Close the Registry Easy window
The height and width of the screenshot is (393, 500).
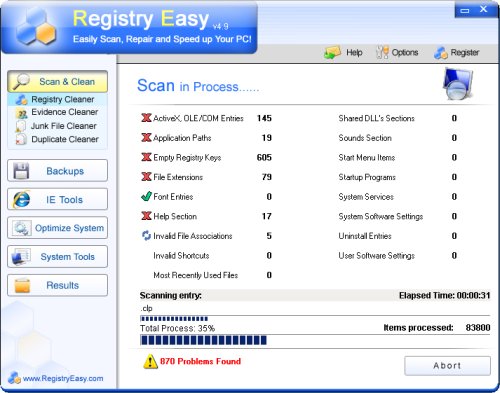coord(484,9)
